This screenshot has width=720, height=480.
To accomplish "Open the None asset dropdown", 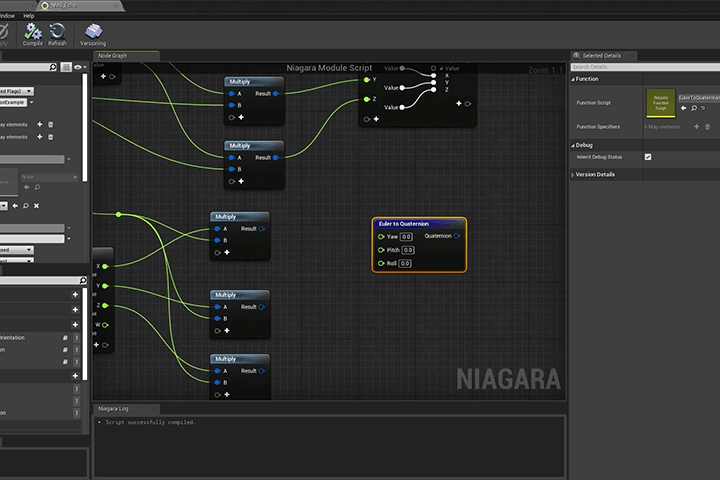I will click(x=49, y=177).
